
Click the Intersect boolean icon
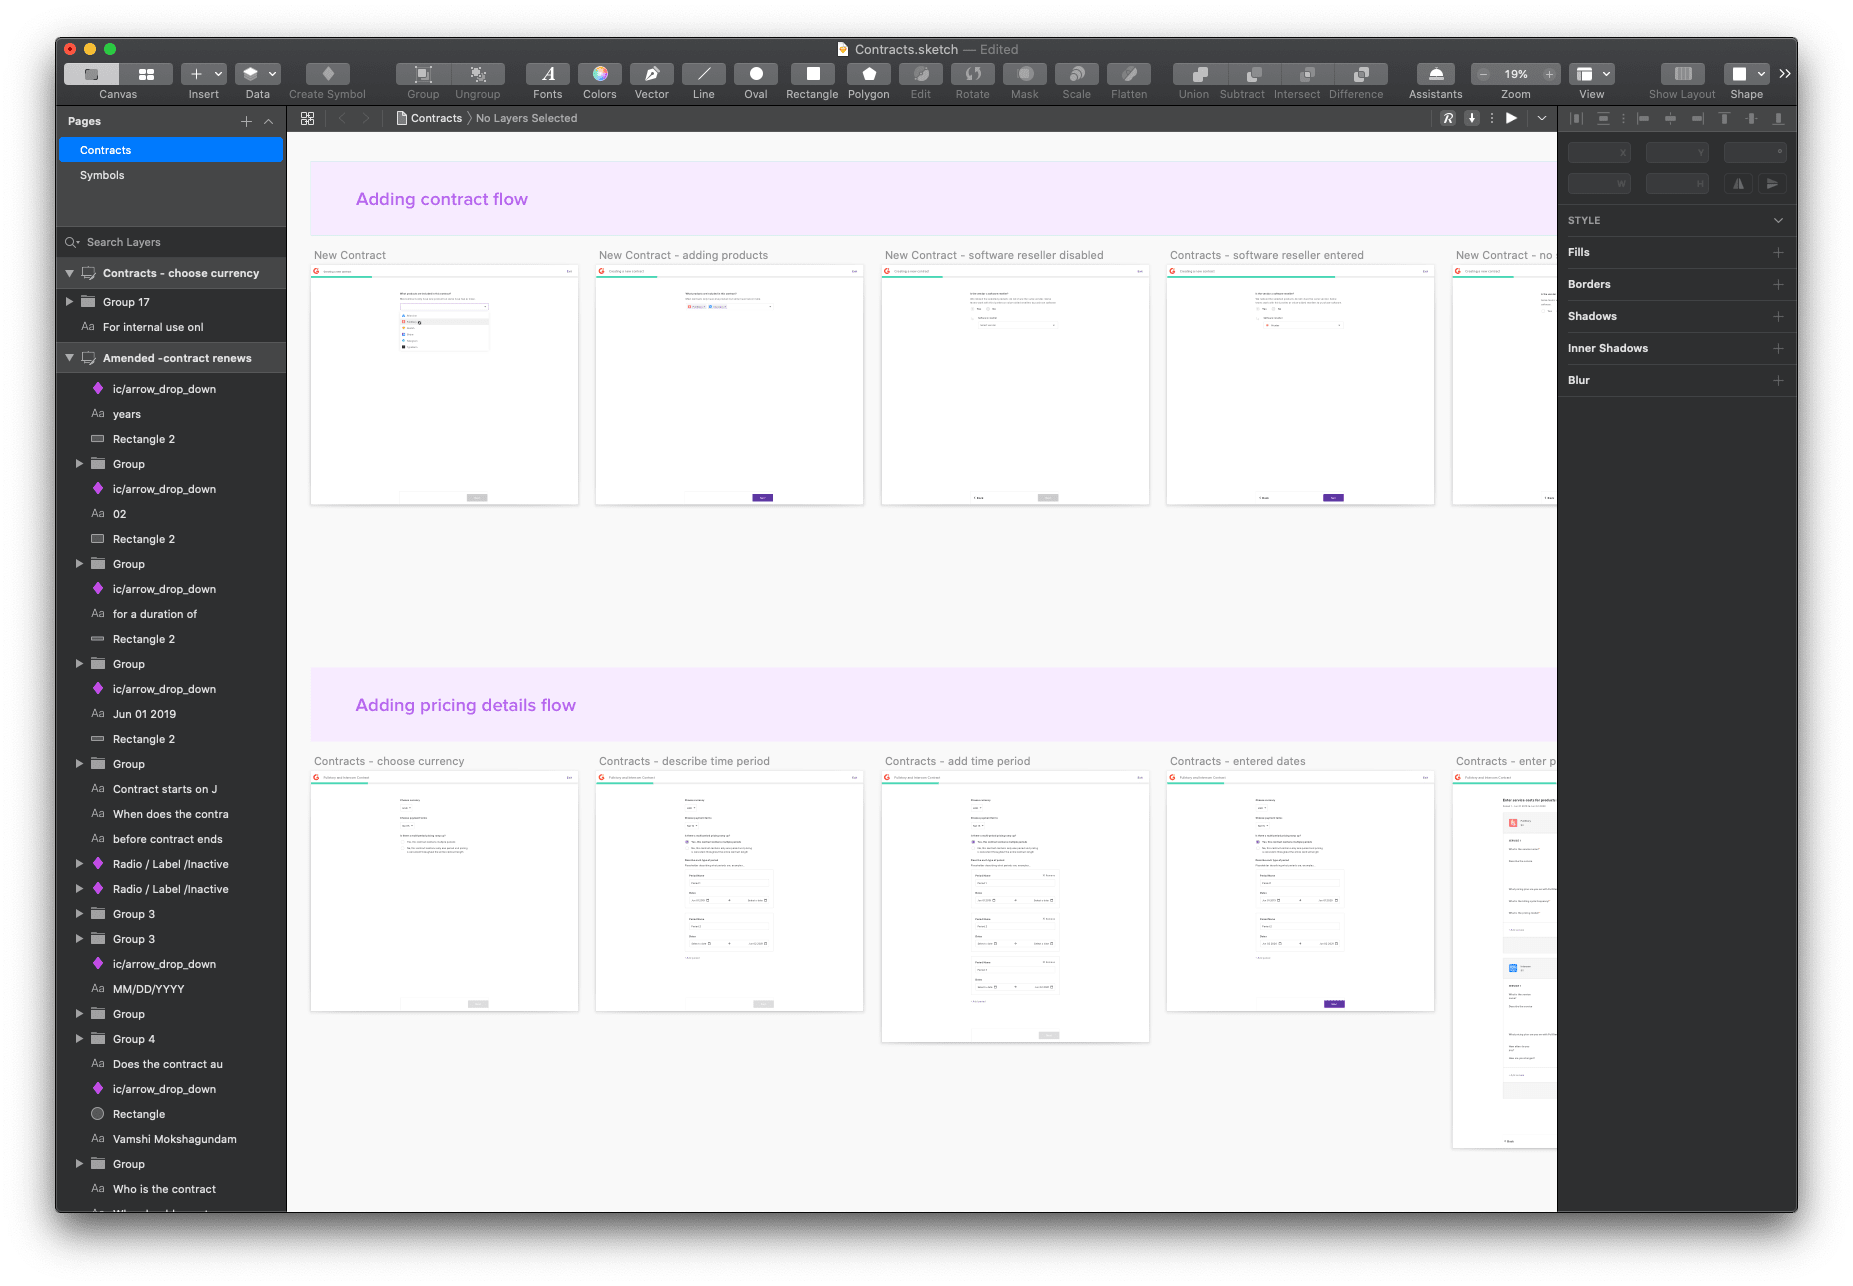(x=1308, y=74)
